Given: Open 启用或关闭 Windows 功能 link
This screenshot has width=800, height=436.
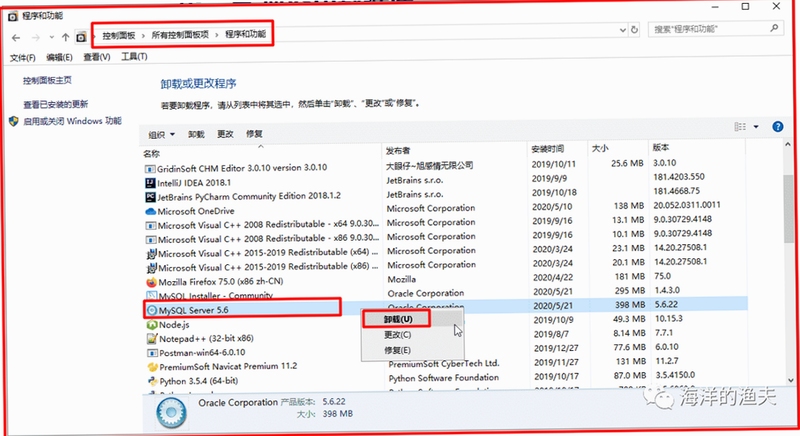Looking at the screenshot, I should [72, 121].
